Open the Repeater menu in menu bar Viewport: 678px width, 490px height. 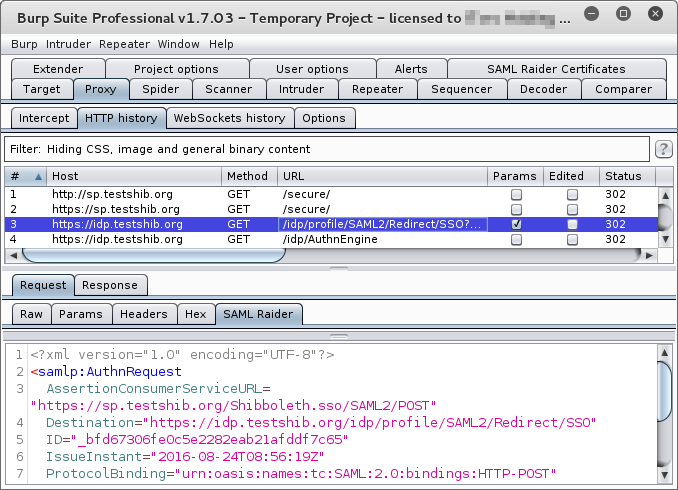[x=124, y=44]
